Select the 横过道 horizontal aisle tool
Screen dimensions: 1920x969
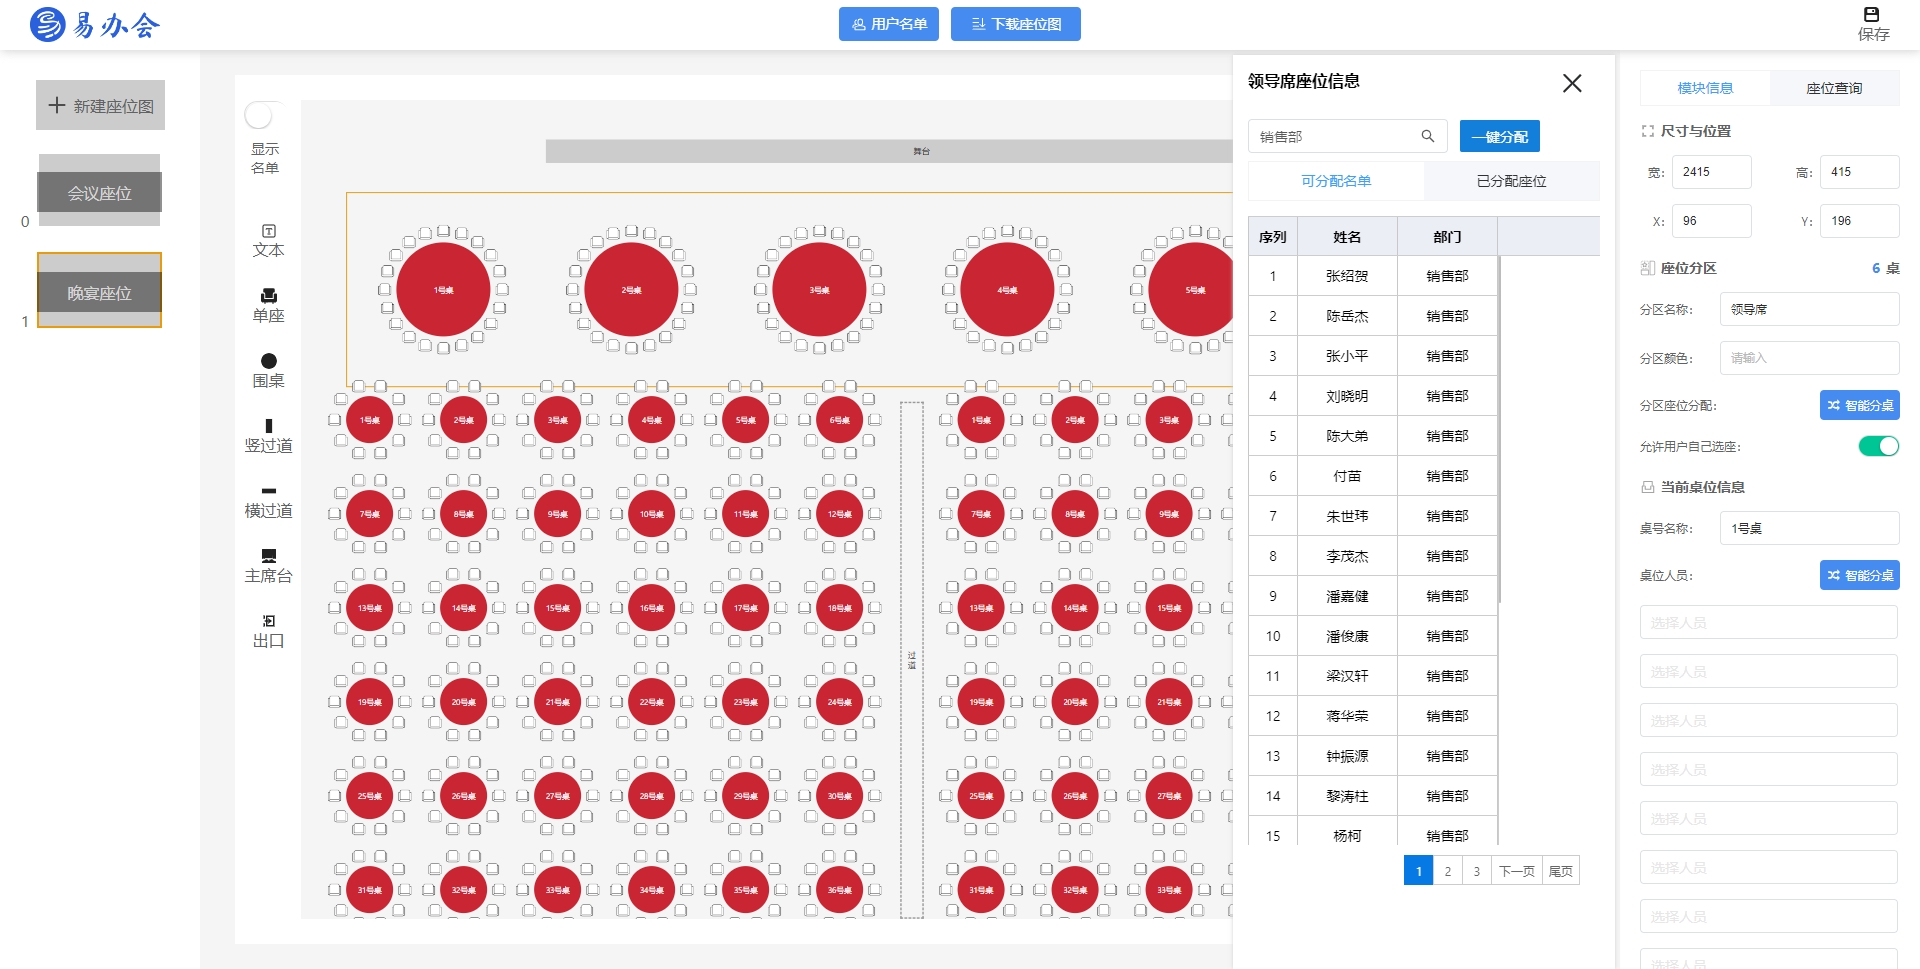click(x=268, y=501)
